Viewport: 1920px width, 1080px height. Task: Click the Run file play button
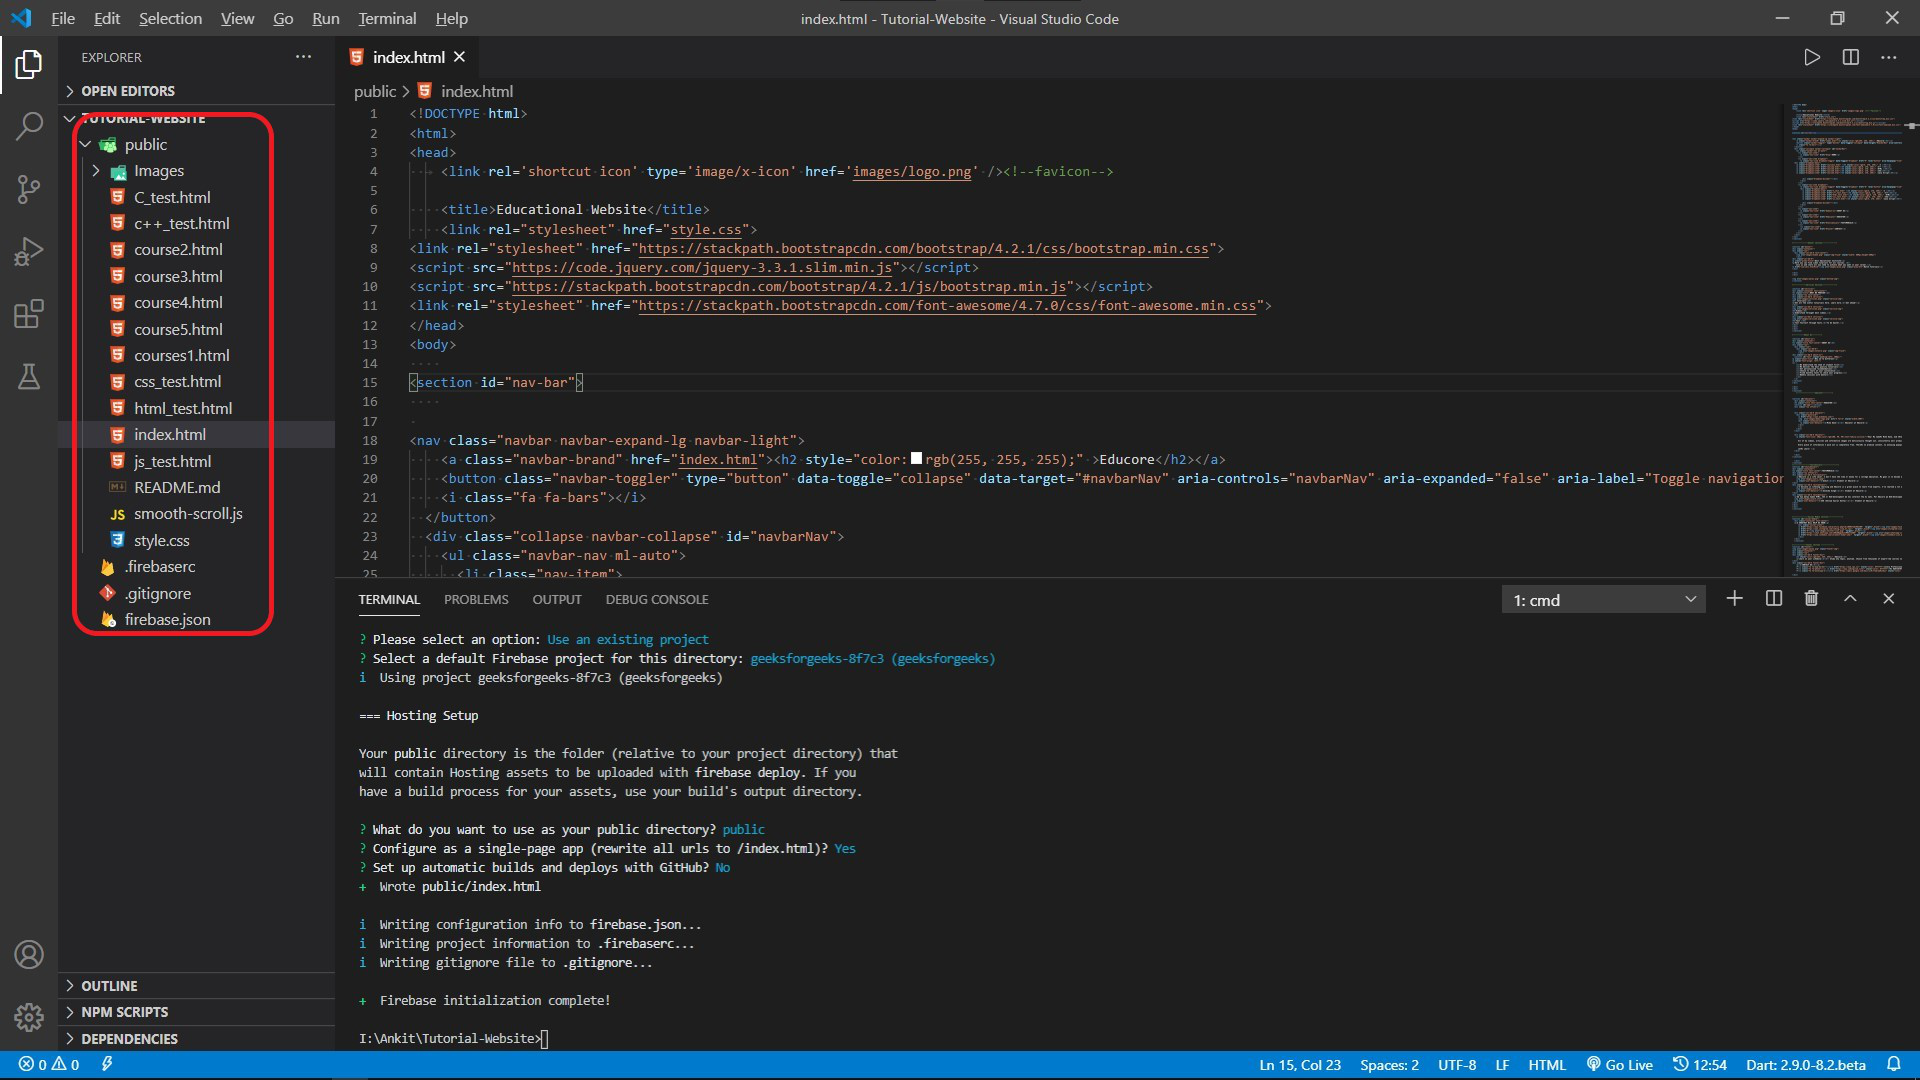coord(1811,58)
